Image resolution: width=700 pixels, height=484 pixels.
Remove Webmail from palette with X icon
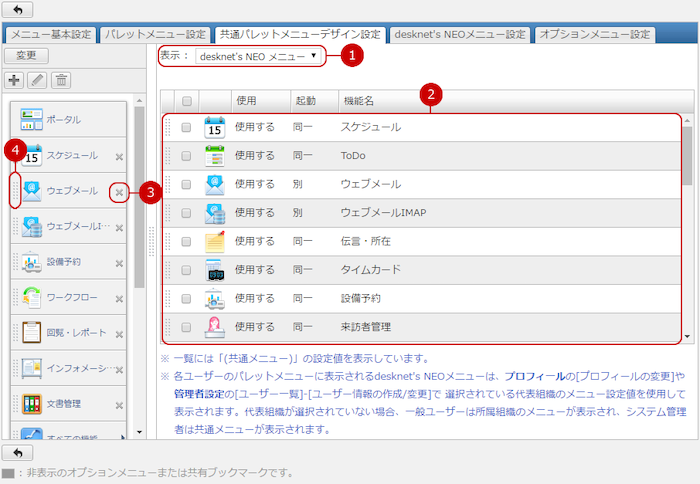click(119, 191)
